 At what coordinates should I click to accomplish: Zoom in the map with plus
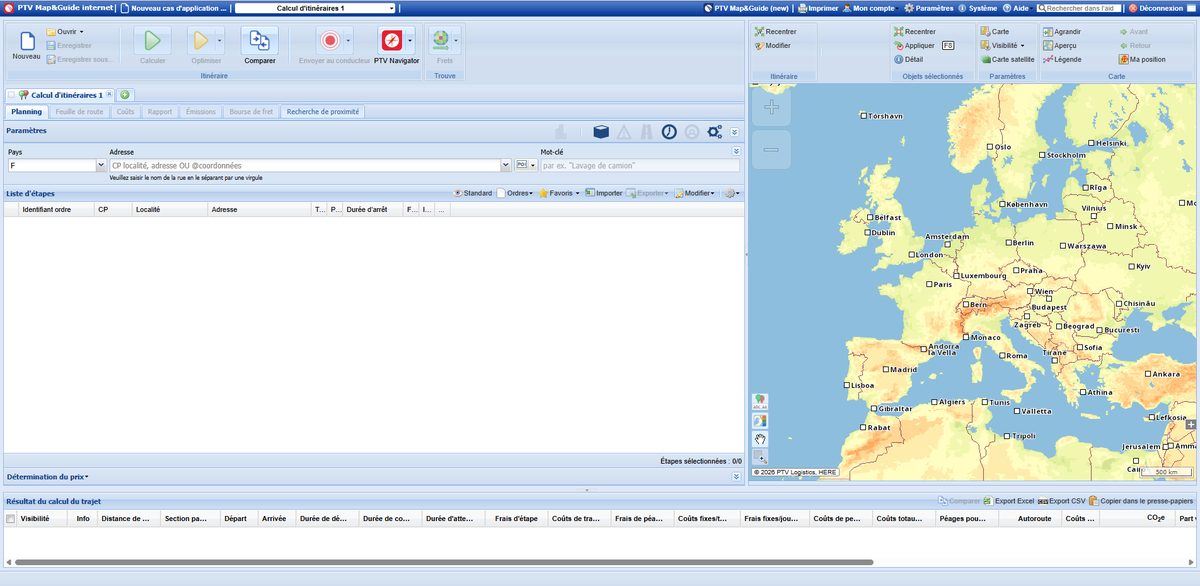pos(771,107)
